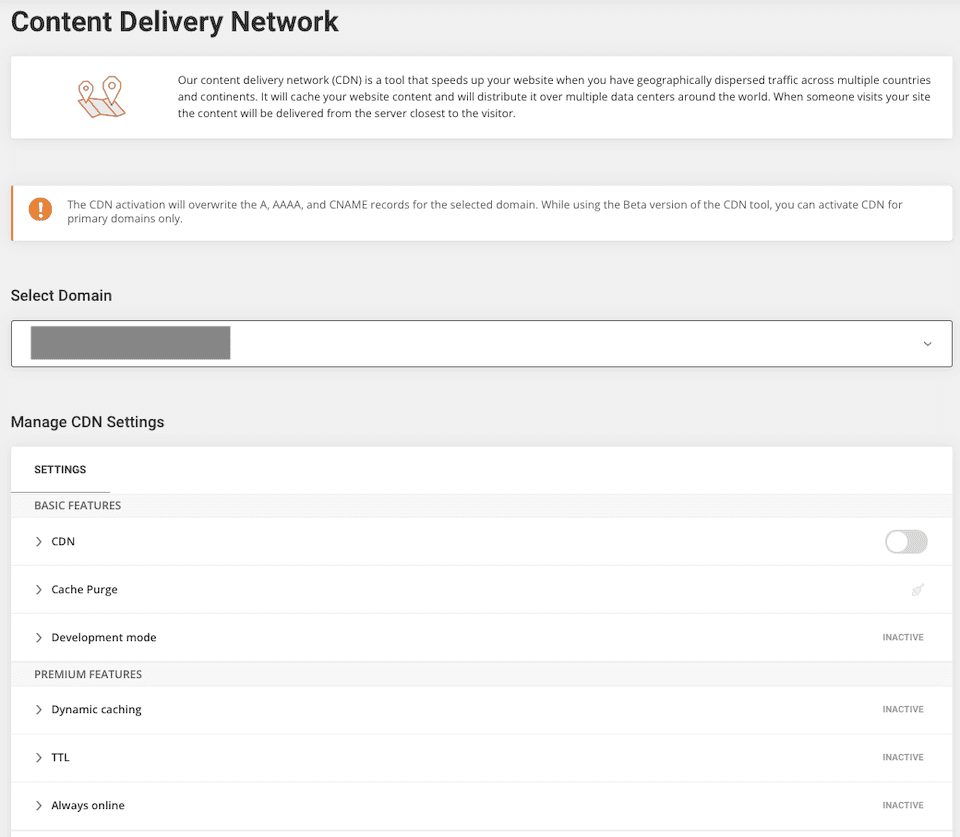Click the CDN row expand arrow

(x=38, y=541)
